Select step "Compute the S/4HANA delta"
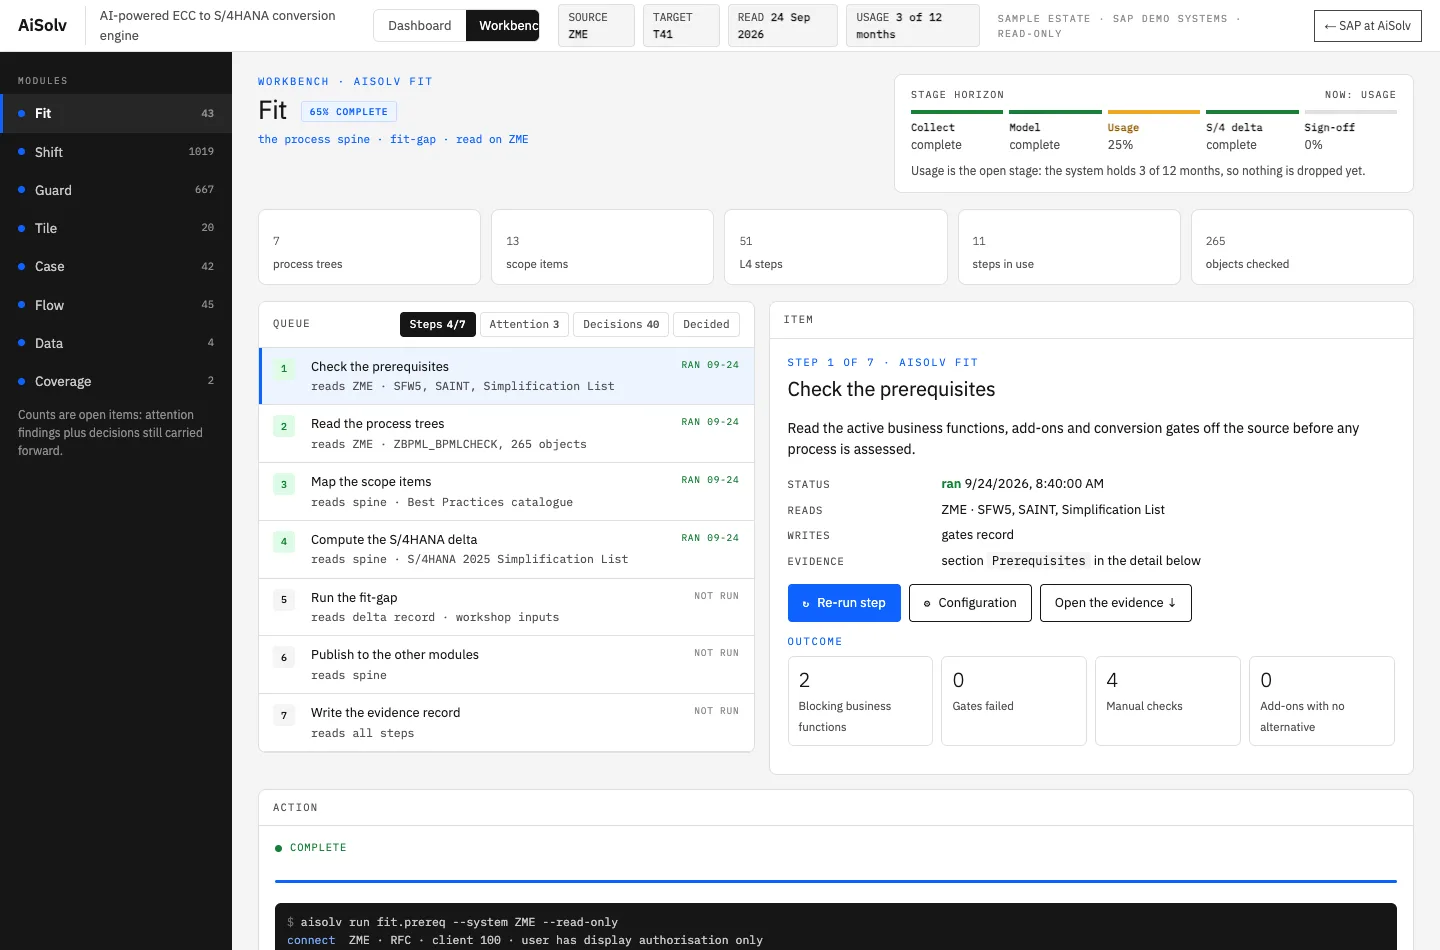This screenshot has width=1440, height=950. coord(507,549)
